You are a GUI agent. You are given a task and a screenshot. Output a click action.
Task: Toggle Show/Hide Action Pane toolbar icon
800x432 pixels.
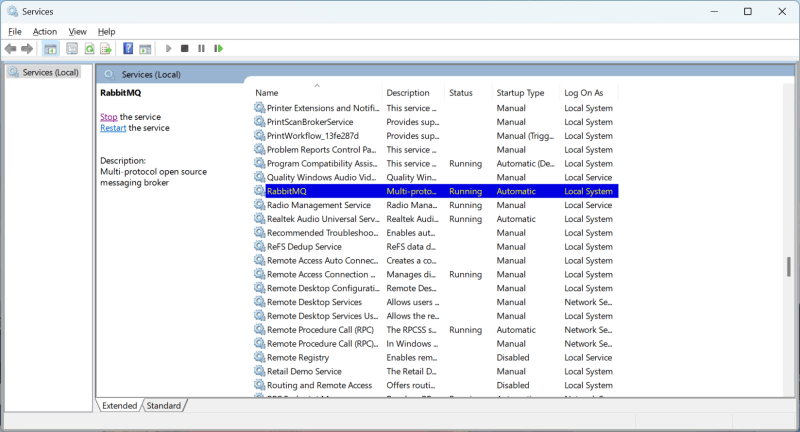pyautogui.click(x=145, y=49)
